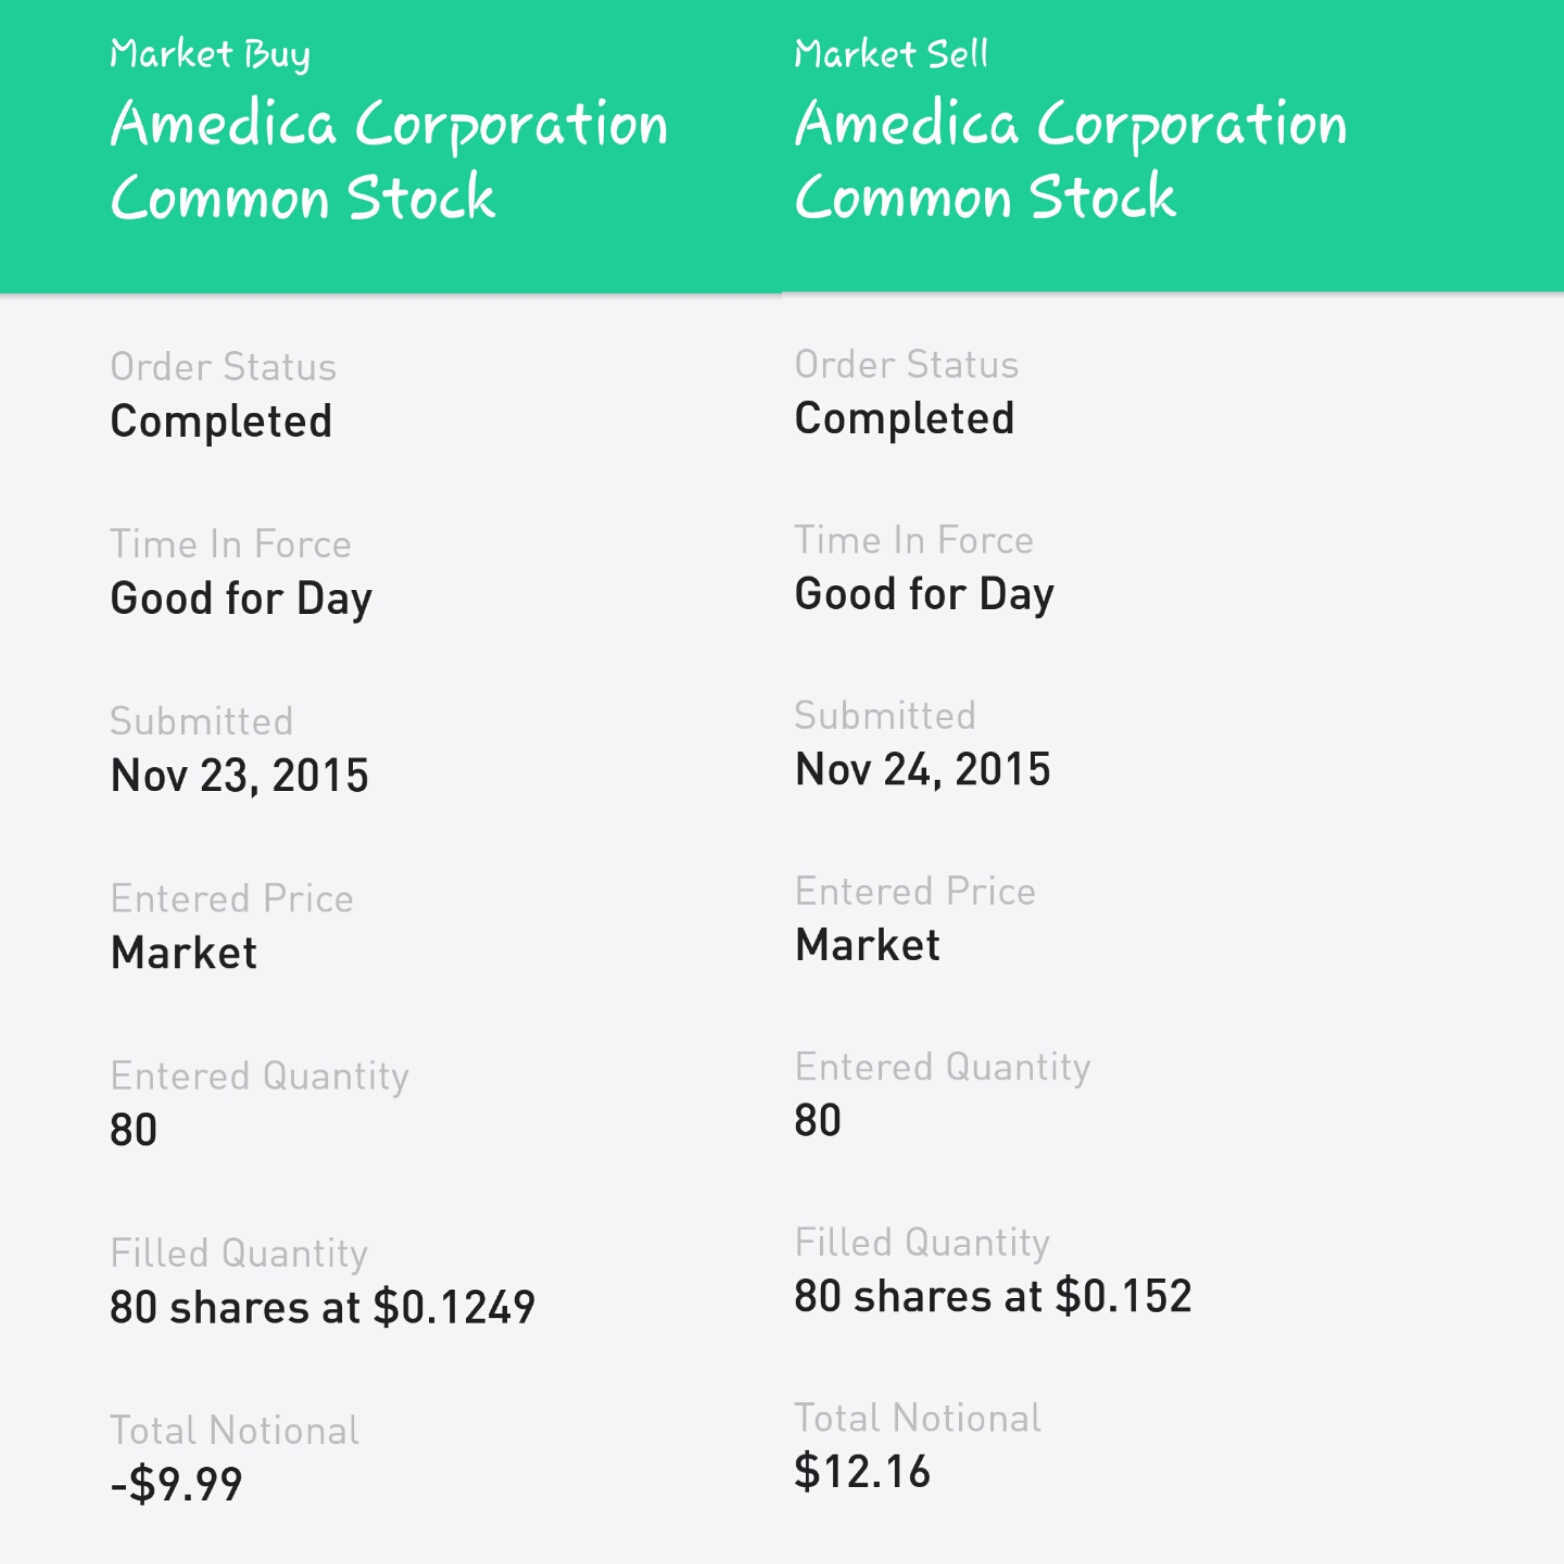Viewport: 1564px width, 1564px height.
Task: Click Good for Day in the buy order
Action: (x=241, y=599)
